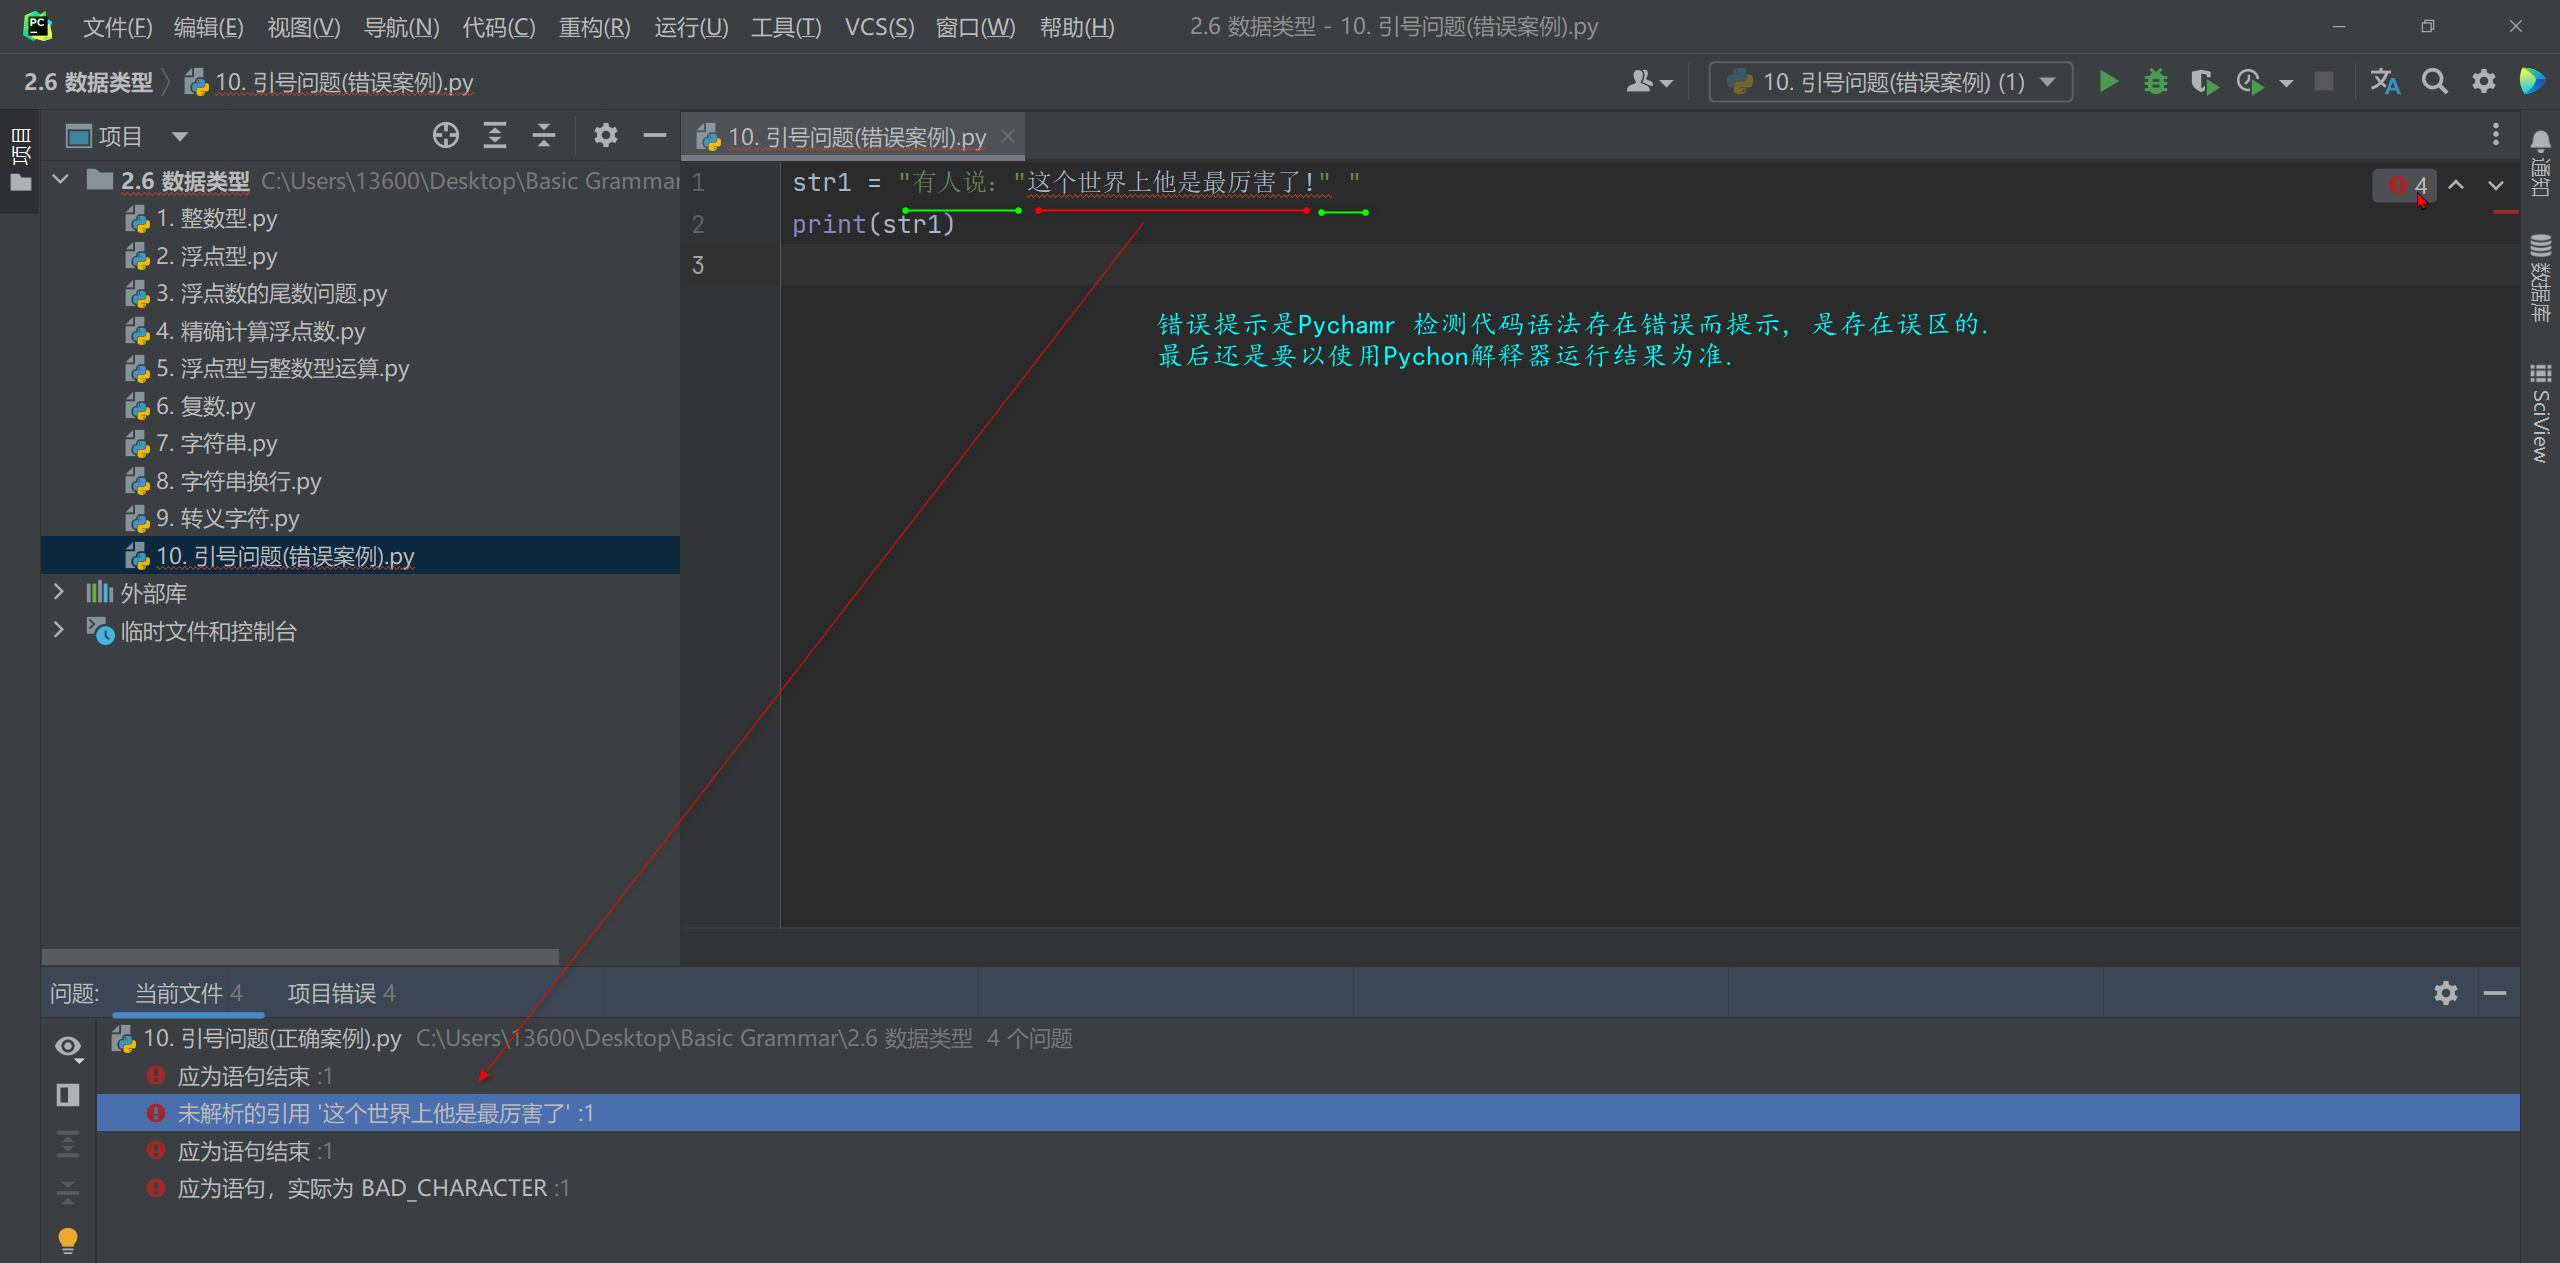Select the first 应为语句结束 problem
The height and width of the screenshot is (1263, 2560).
tap(1308, 1076)
